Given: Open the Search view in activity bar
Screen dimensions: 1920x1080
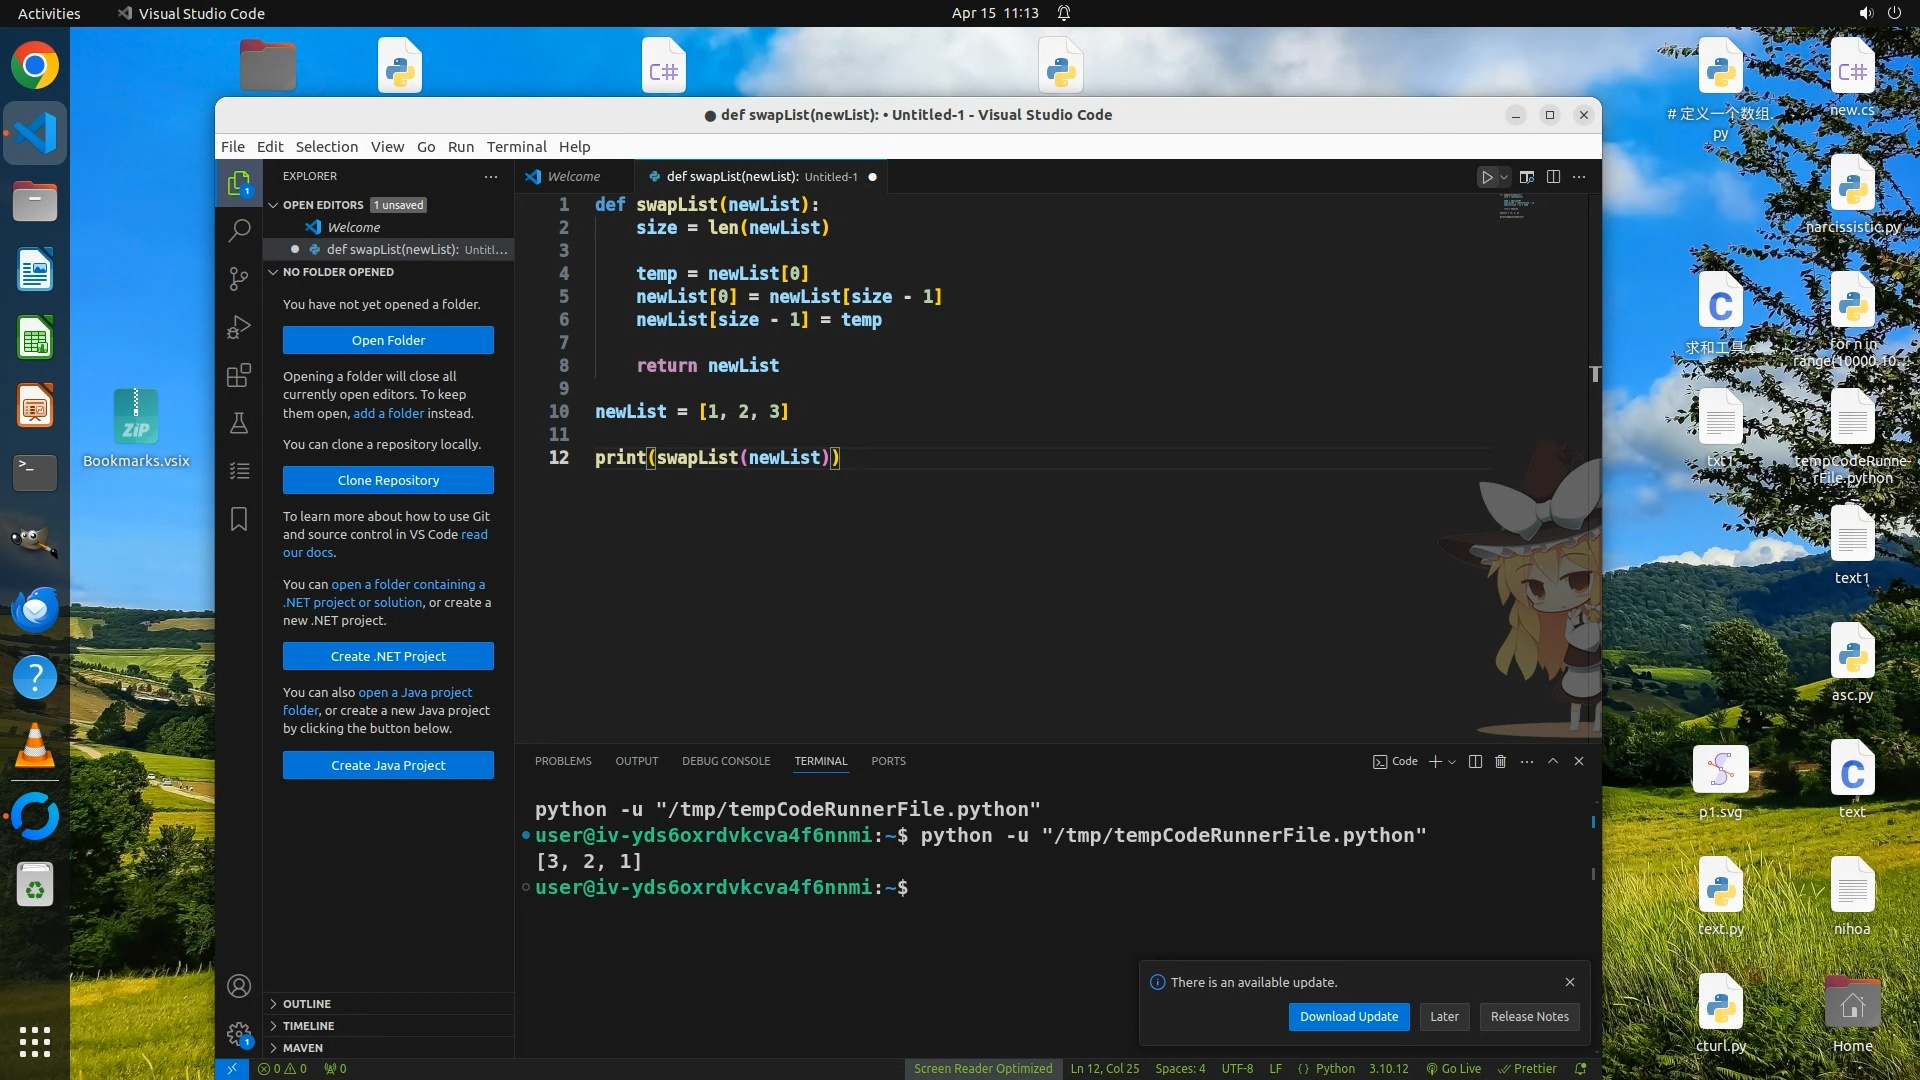Looking at the screenshot, I should pyautogui.click(x=239, y=231).
